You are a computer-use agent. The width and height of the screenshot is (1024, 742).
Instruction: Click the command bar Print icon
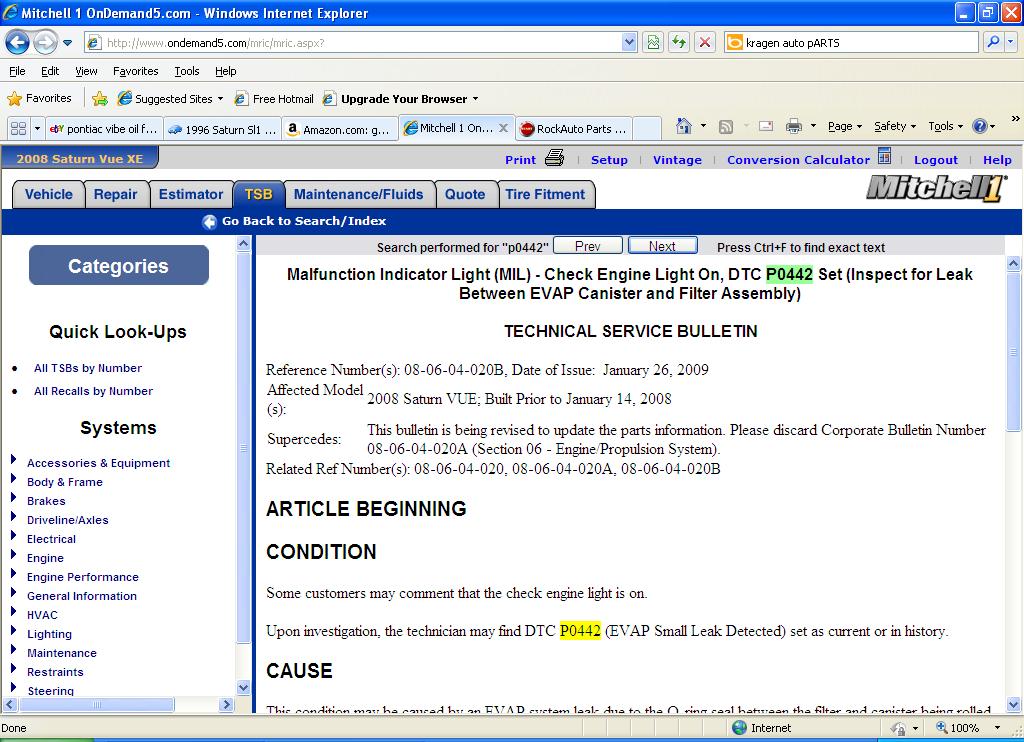[793, 126]
